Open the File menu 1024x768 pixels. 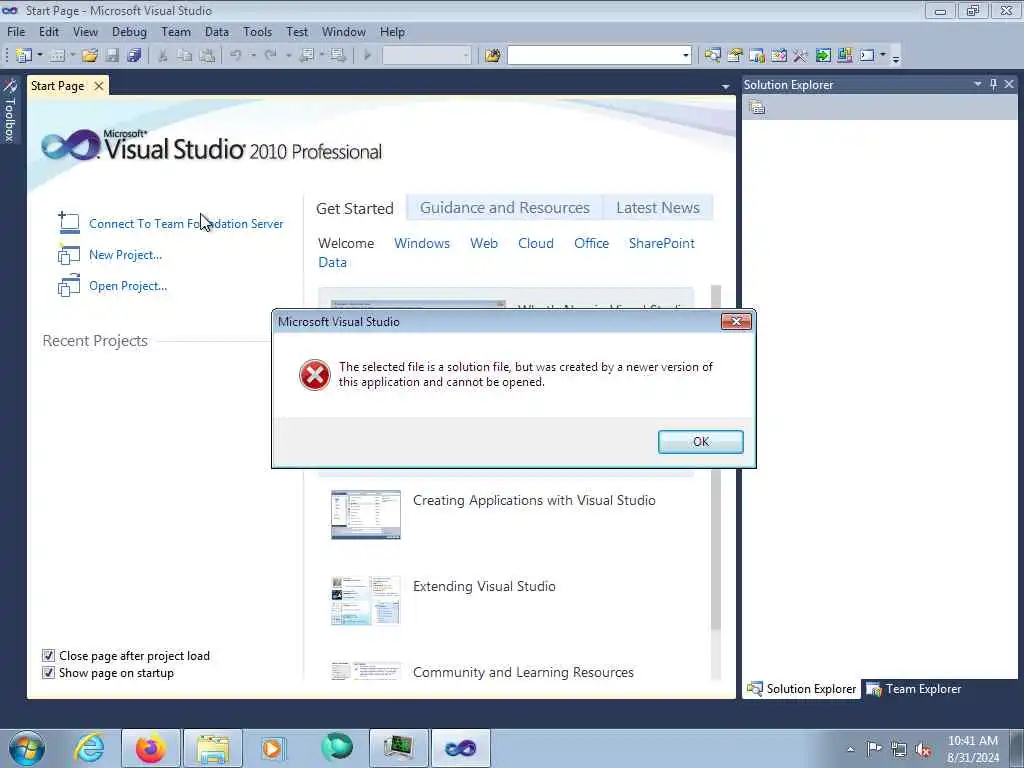point(16,31)
